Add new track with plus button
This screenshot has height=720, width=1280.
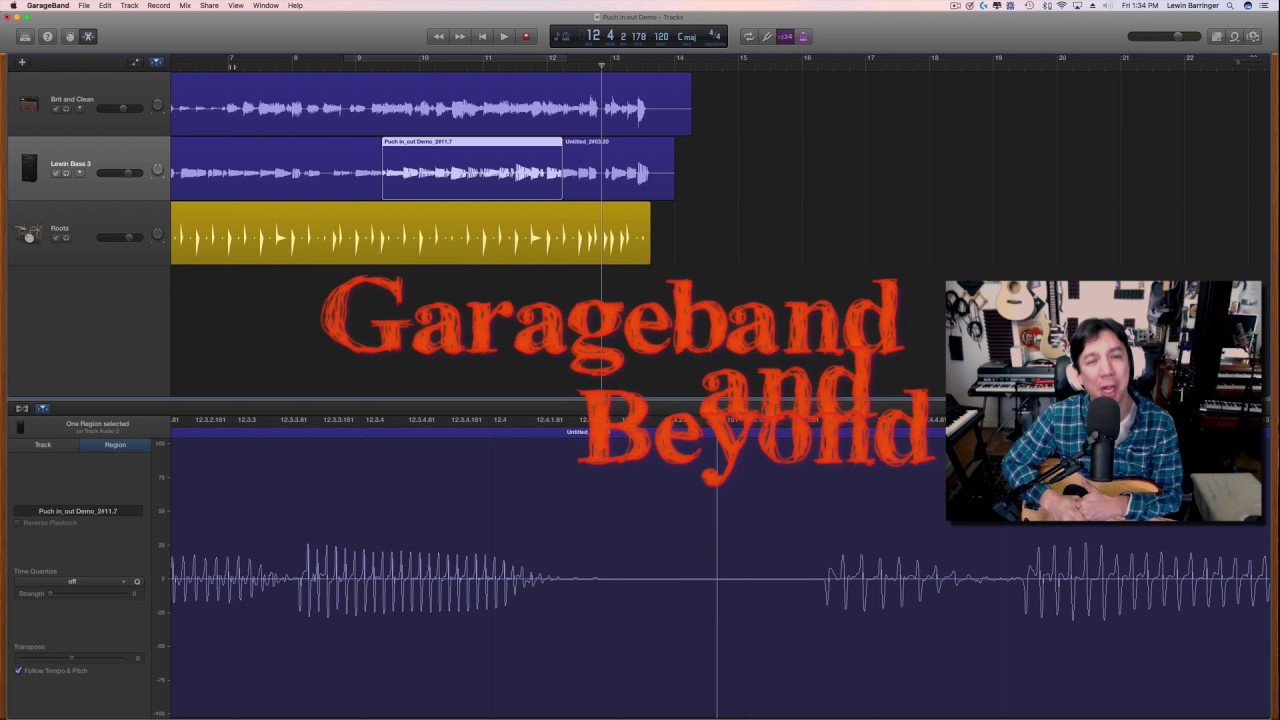click(22, 62)
